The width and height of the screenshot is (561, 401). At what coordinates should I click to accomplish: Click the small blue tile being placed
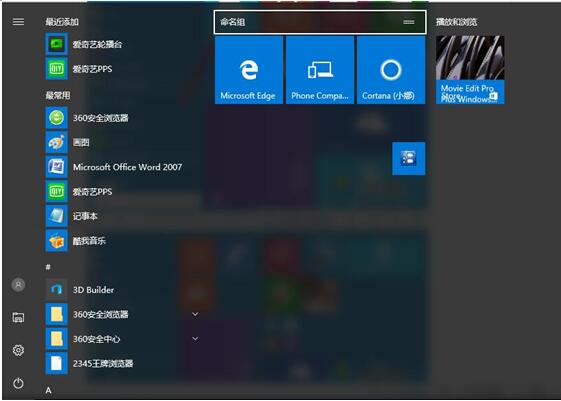pyautogui.click(x=409, y=158)
